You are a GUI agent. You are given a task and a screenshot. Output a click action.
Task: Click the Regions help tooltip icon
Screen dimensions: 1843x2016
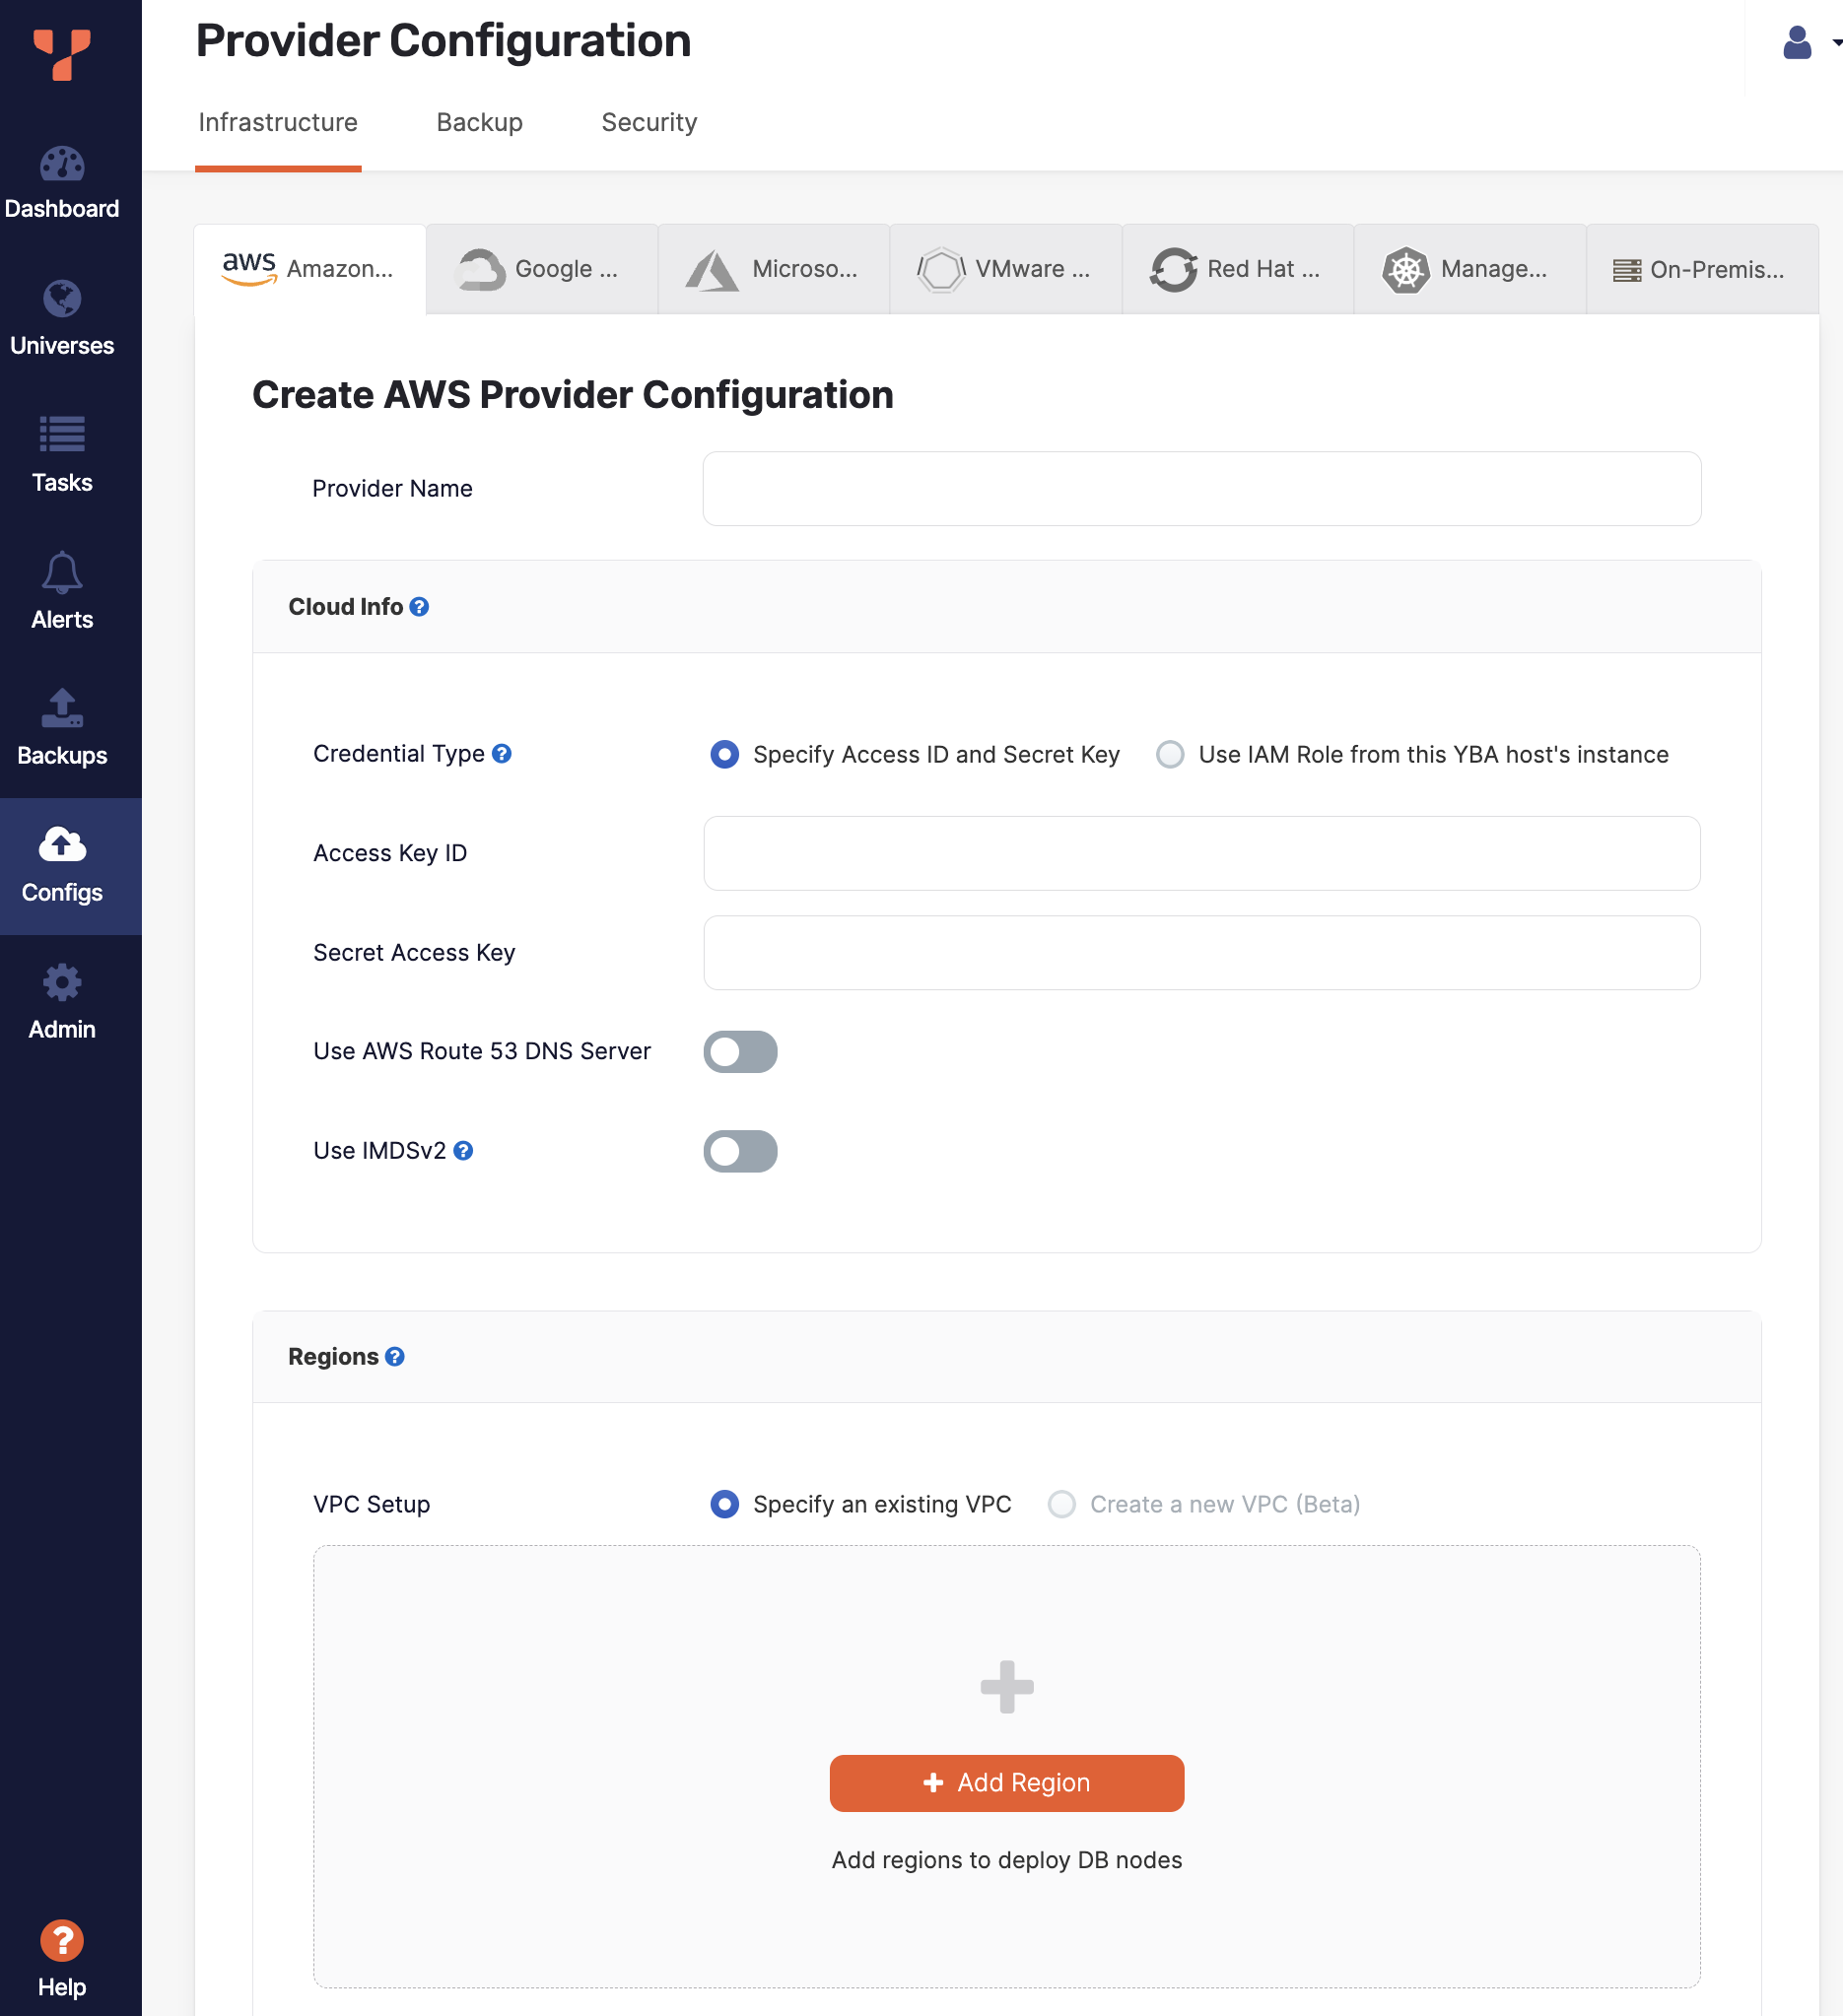396,1356
